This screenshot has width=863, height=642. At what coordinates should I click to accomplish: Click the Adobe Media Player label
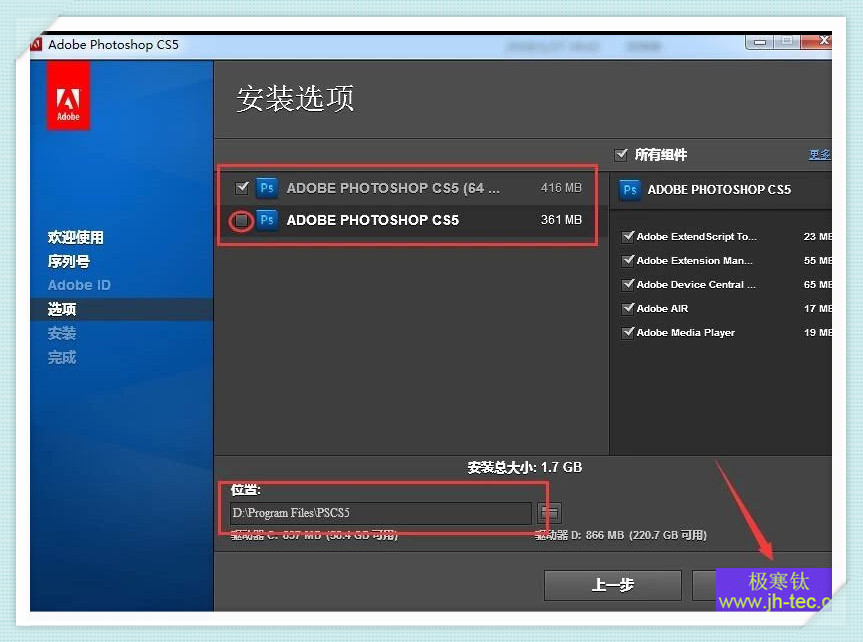[686, 333]
